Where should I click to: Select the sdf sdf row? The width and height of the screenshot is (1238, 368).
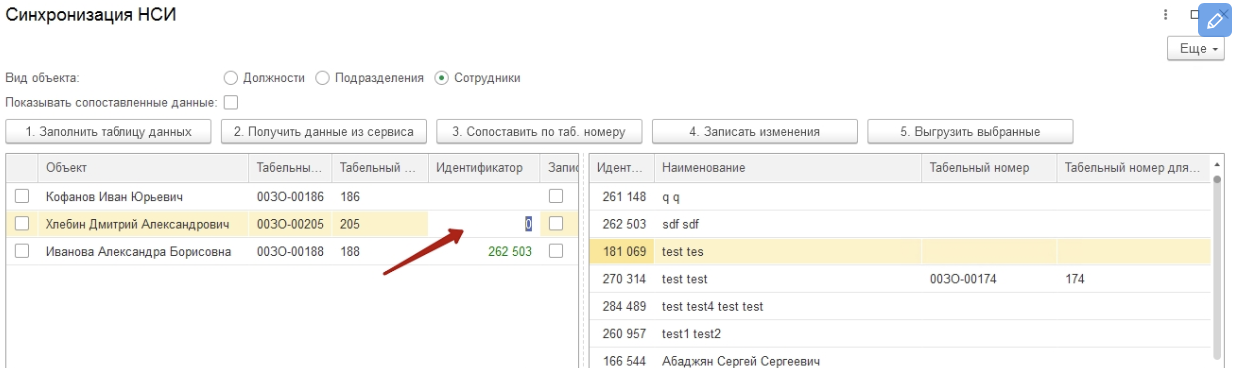click(x=900, y=224)
